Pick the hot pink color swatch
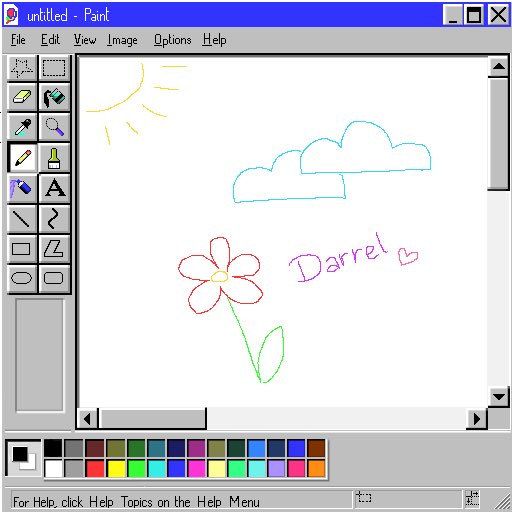 tap(296, 468)
